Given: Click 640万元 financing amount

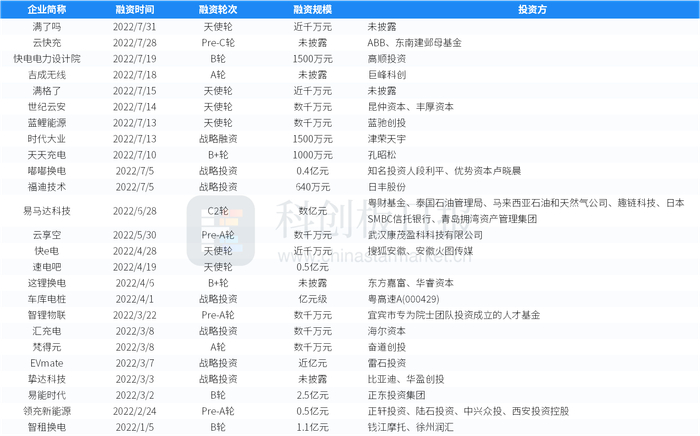Looking at the screenshot, I should pos(312,187).
